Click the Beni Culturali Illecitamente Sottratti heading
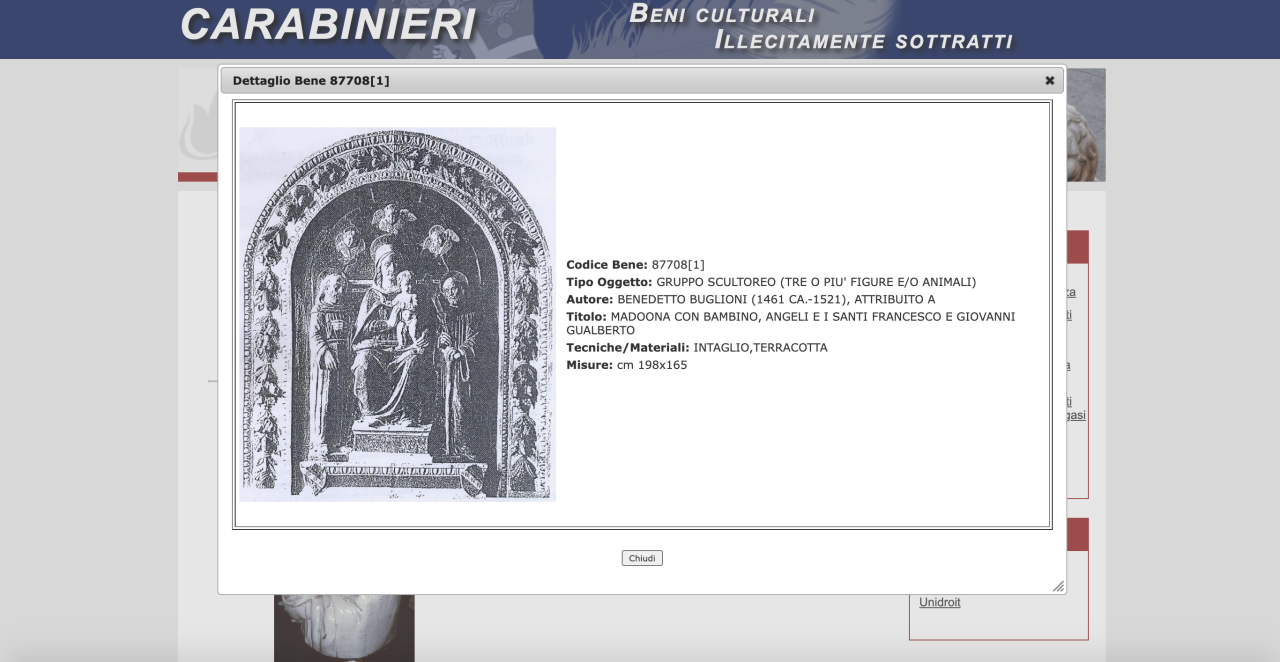This screenshot has width=1280, height=662. coord(820,27)
